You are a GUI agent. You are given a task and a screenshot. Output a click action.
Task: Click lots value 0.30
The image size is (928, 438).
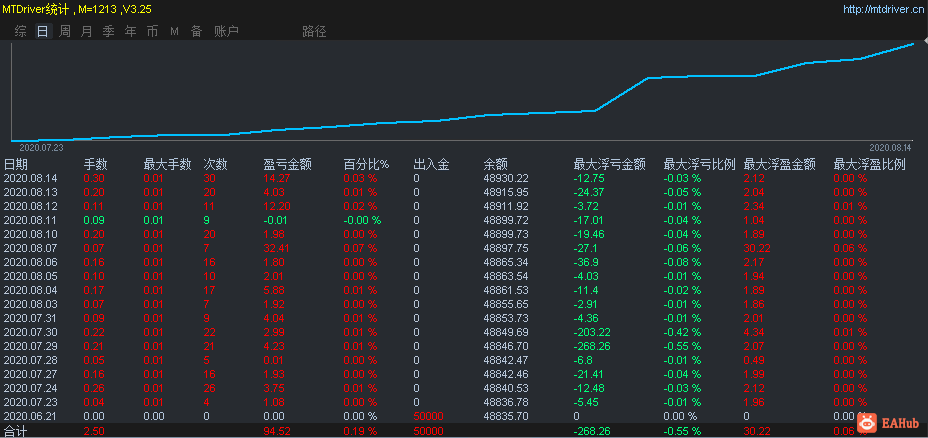(x=94, y=178)
